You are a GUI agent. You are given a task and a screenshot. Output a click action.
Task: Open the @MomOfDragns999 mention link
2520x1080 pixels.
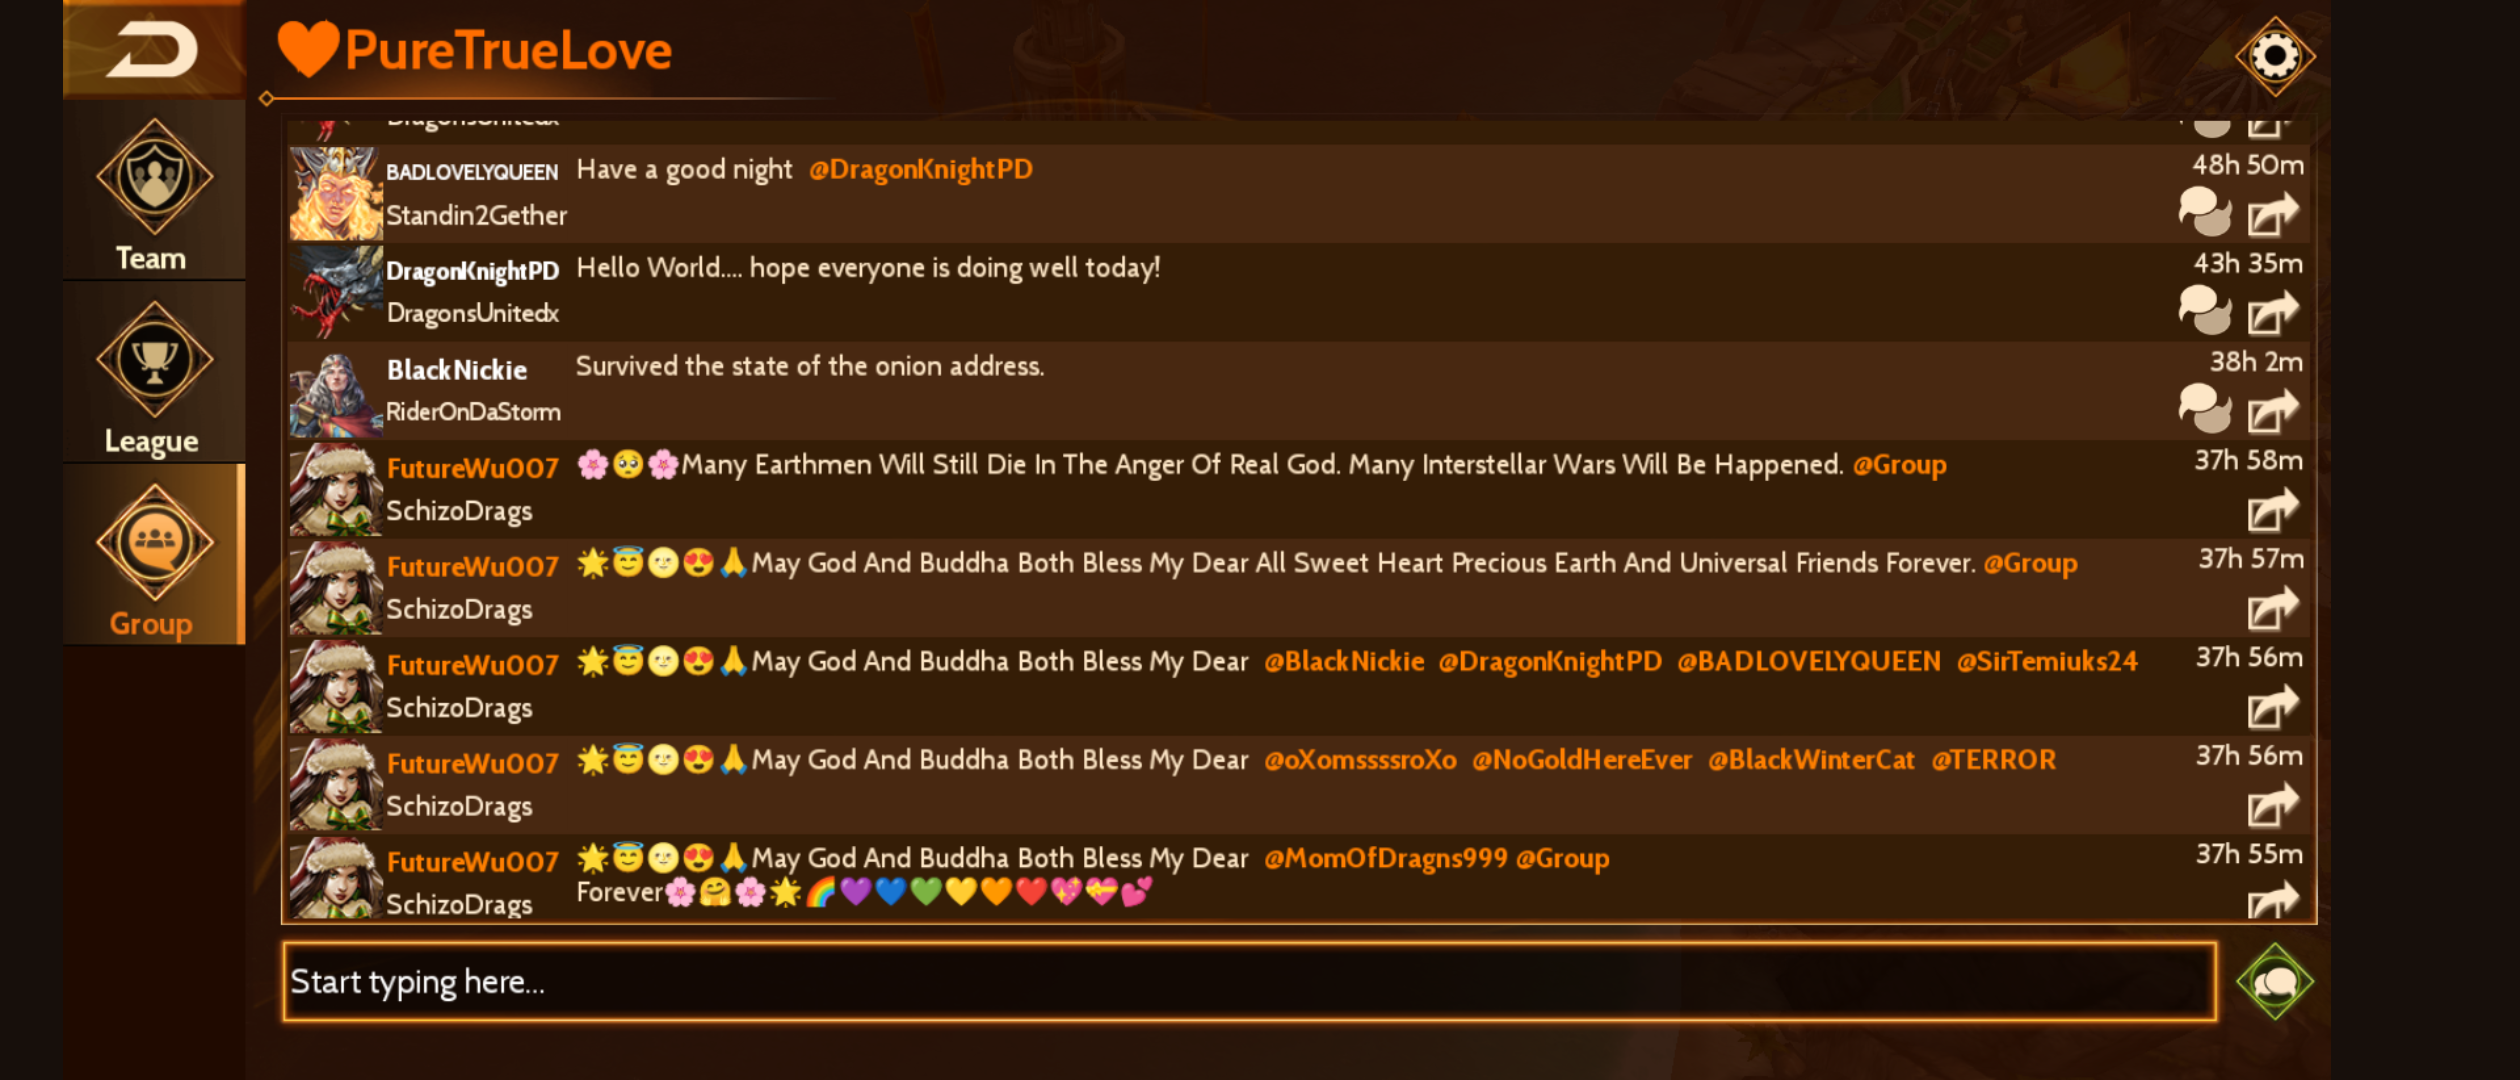coord(1385,858)
